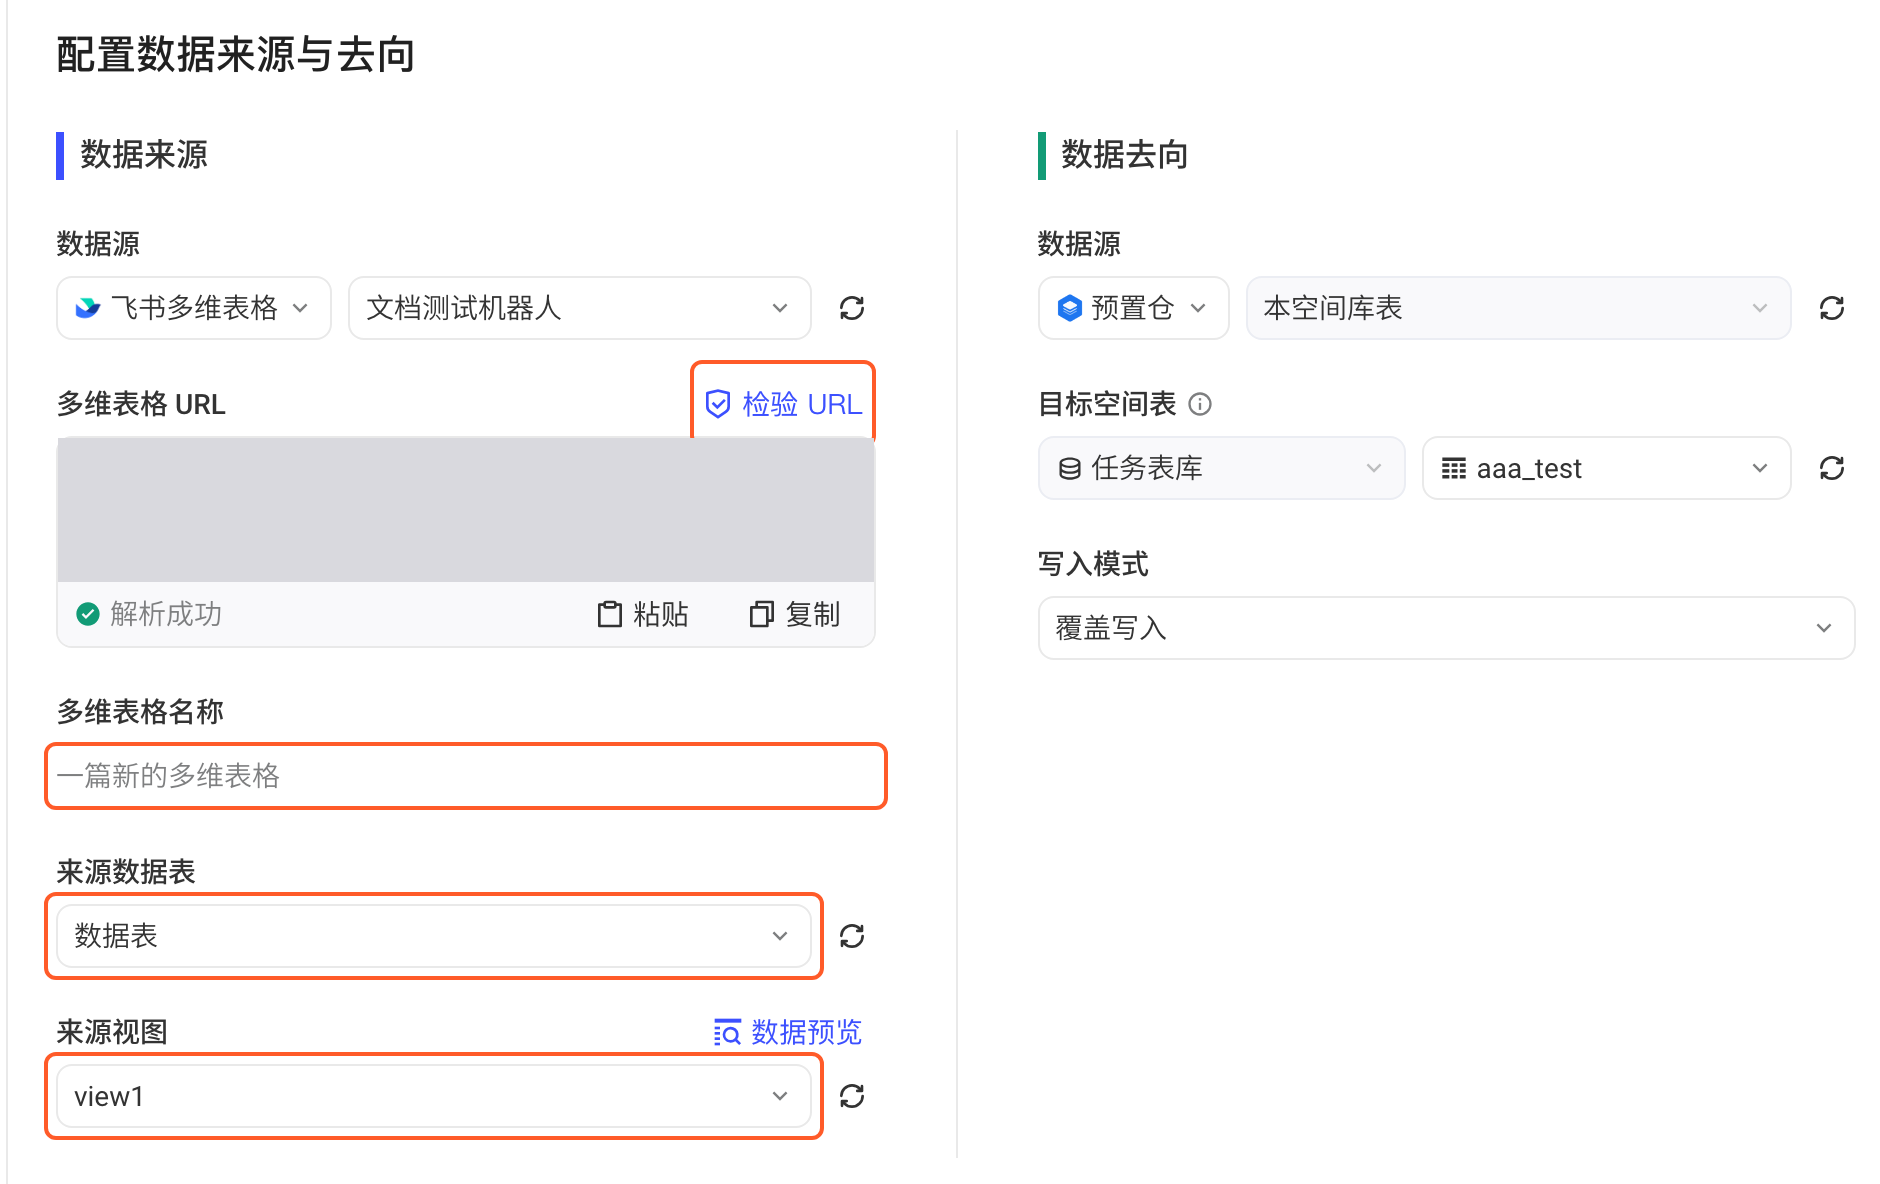Click the 目标空间表 label text
This screenshot has height=1184, width=1880.
tap(1107, 404)
